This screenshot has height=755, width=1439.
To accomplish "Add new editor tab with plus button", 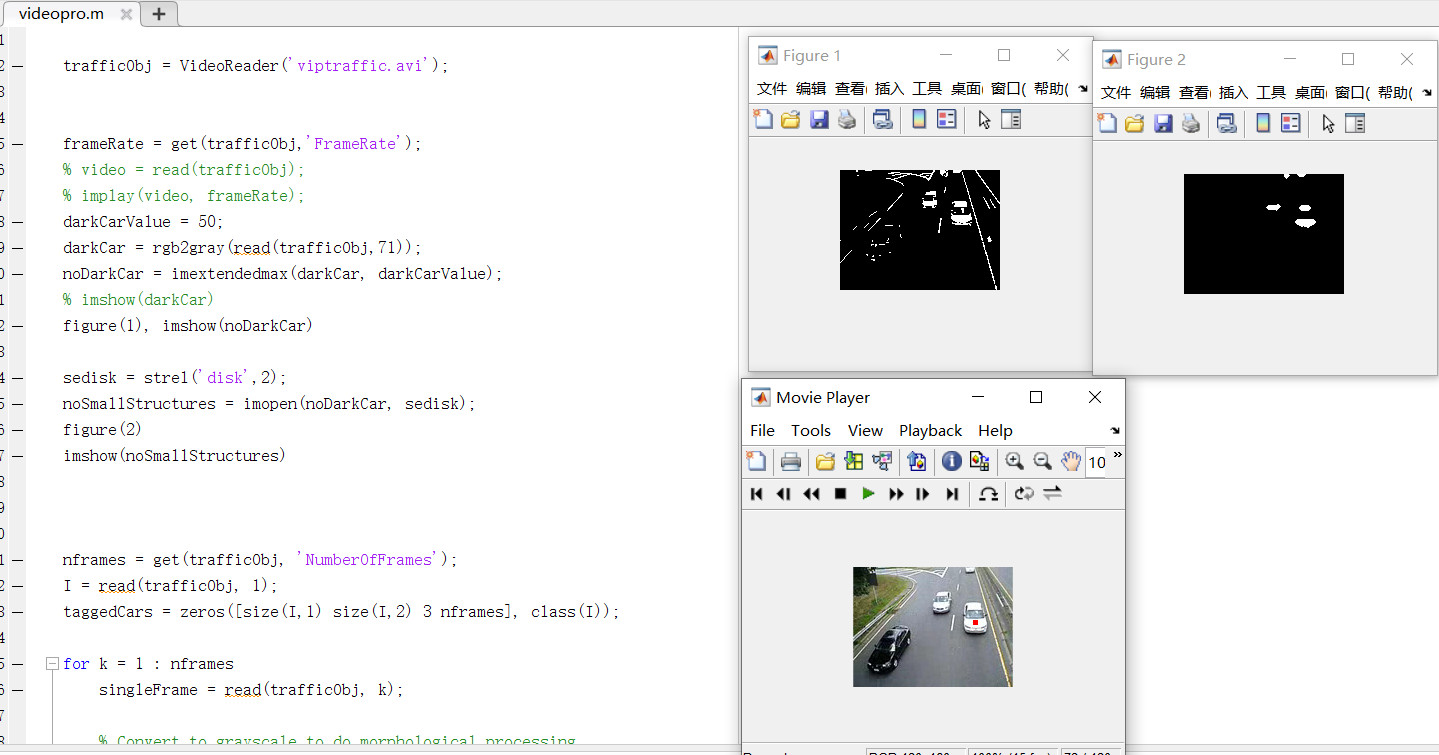I will click(159, 14).
